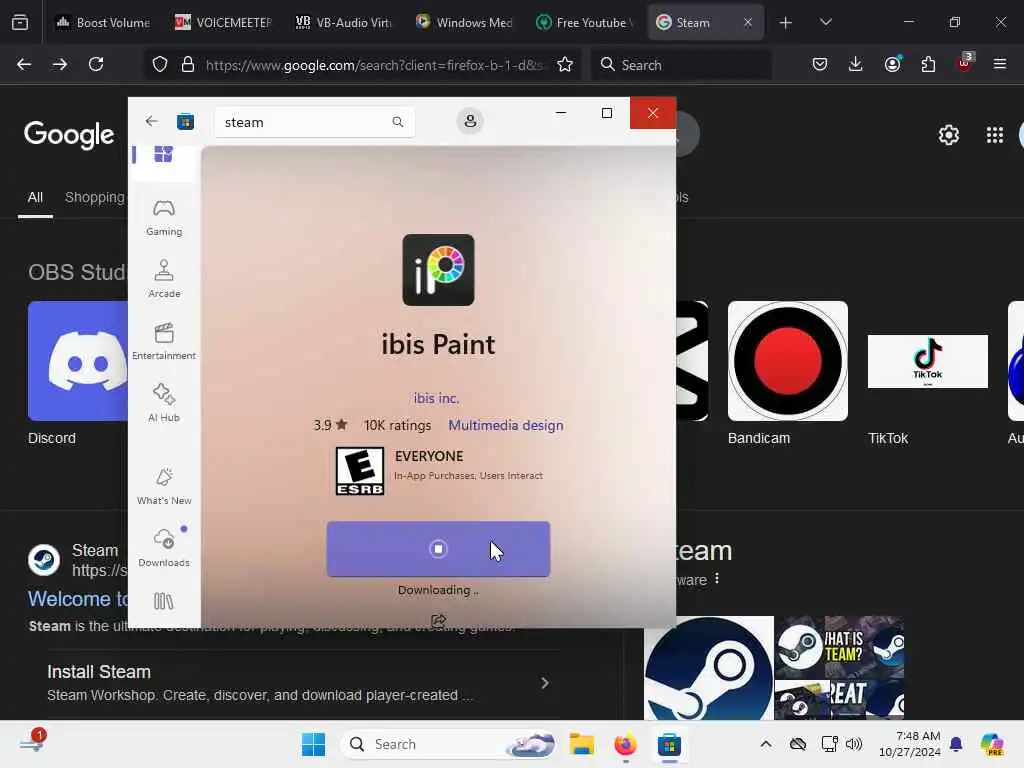Open Firefox downloads panel
Screen dimensions: 1024x768
click(x=856, y=64)
